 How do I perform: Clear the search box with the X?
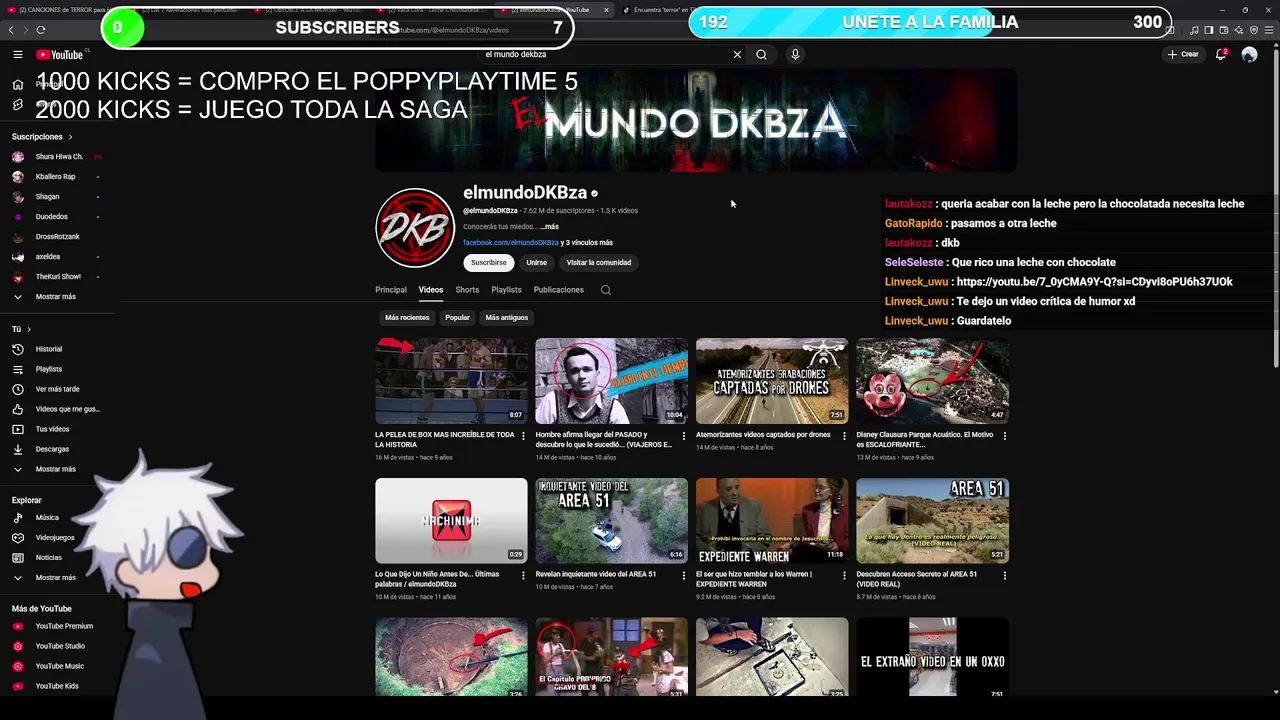pos(738,55)
